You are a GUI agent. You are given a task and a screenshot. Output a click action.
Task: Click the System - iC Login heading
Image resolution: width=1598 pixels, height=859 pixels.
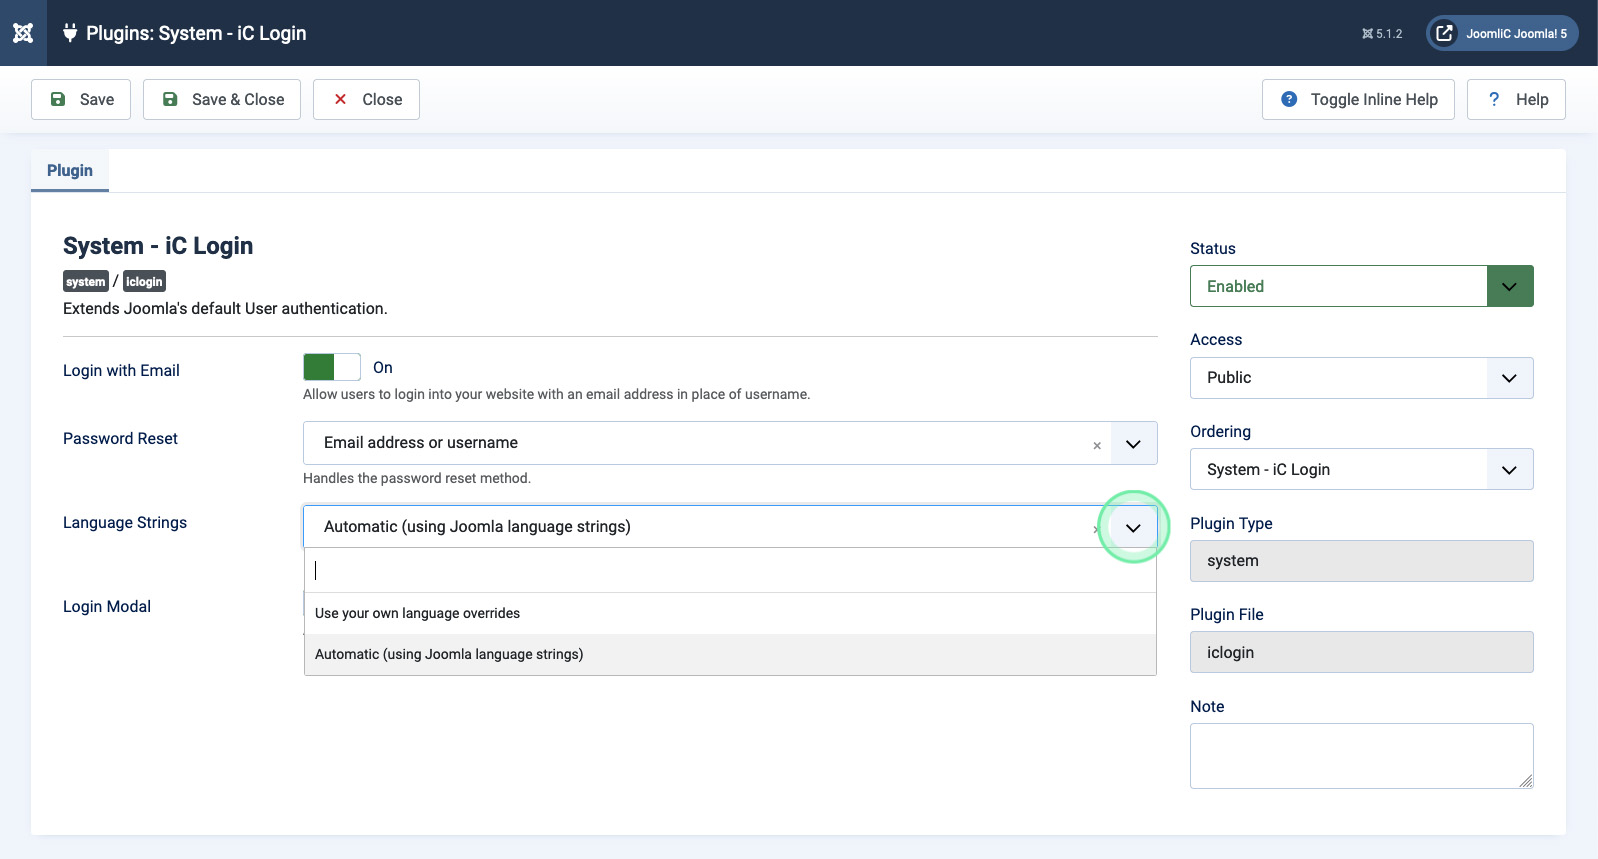tap(158, 246)
